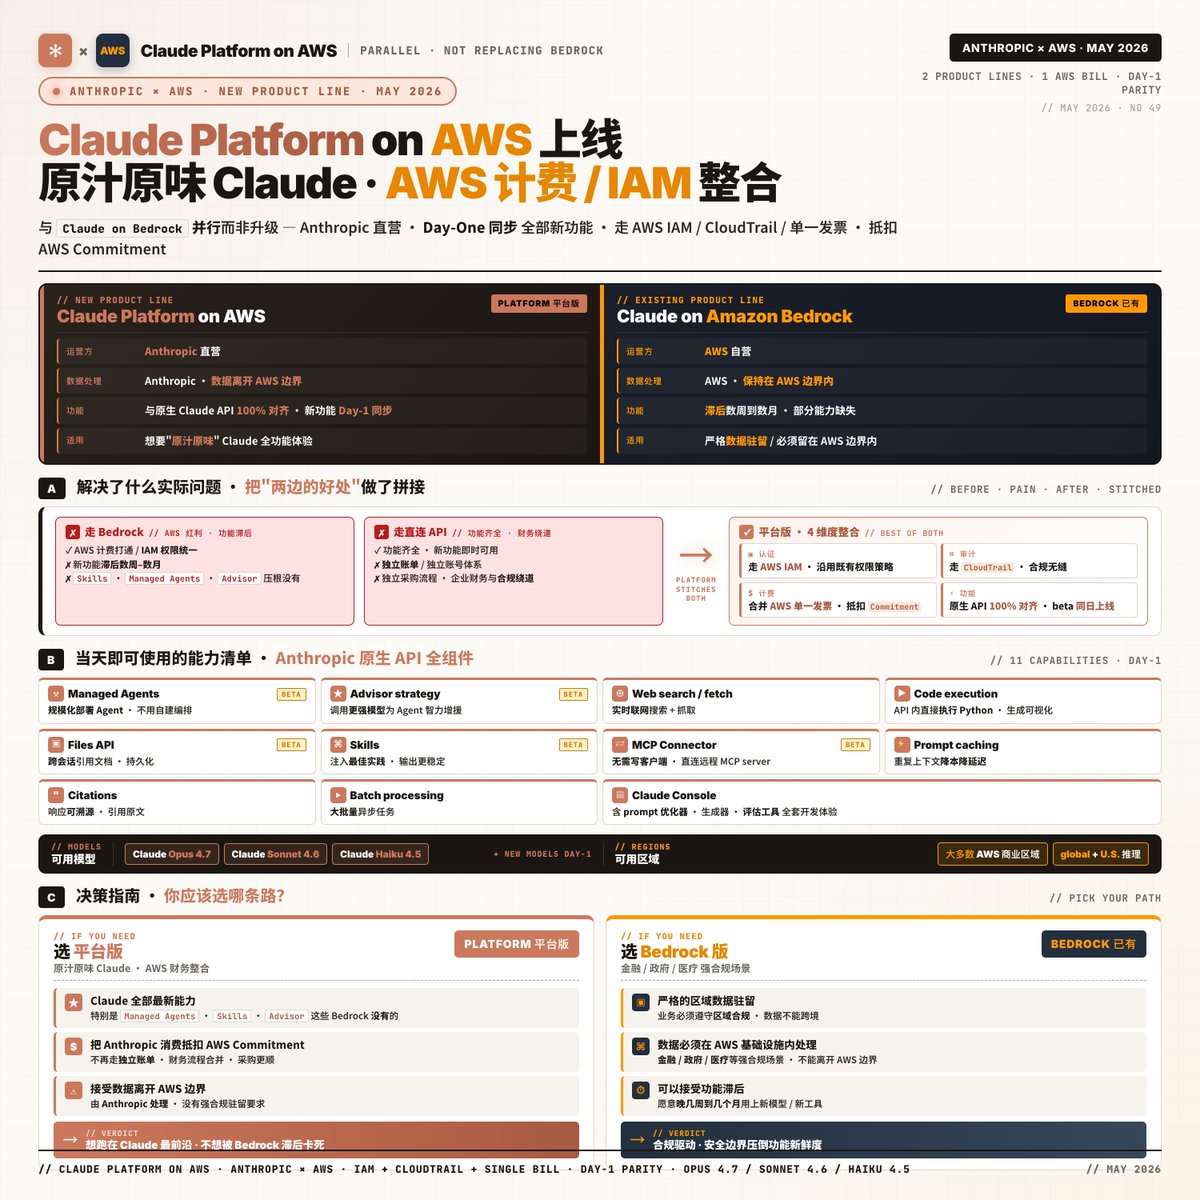1200x1200 pixels.
Task: Click the BETA tag on MCP Connector card
Action: [855, 745]
